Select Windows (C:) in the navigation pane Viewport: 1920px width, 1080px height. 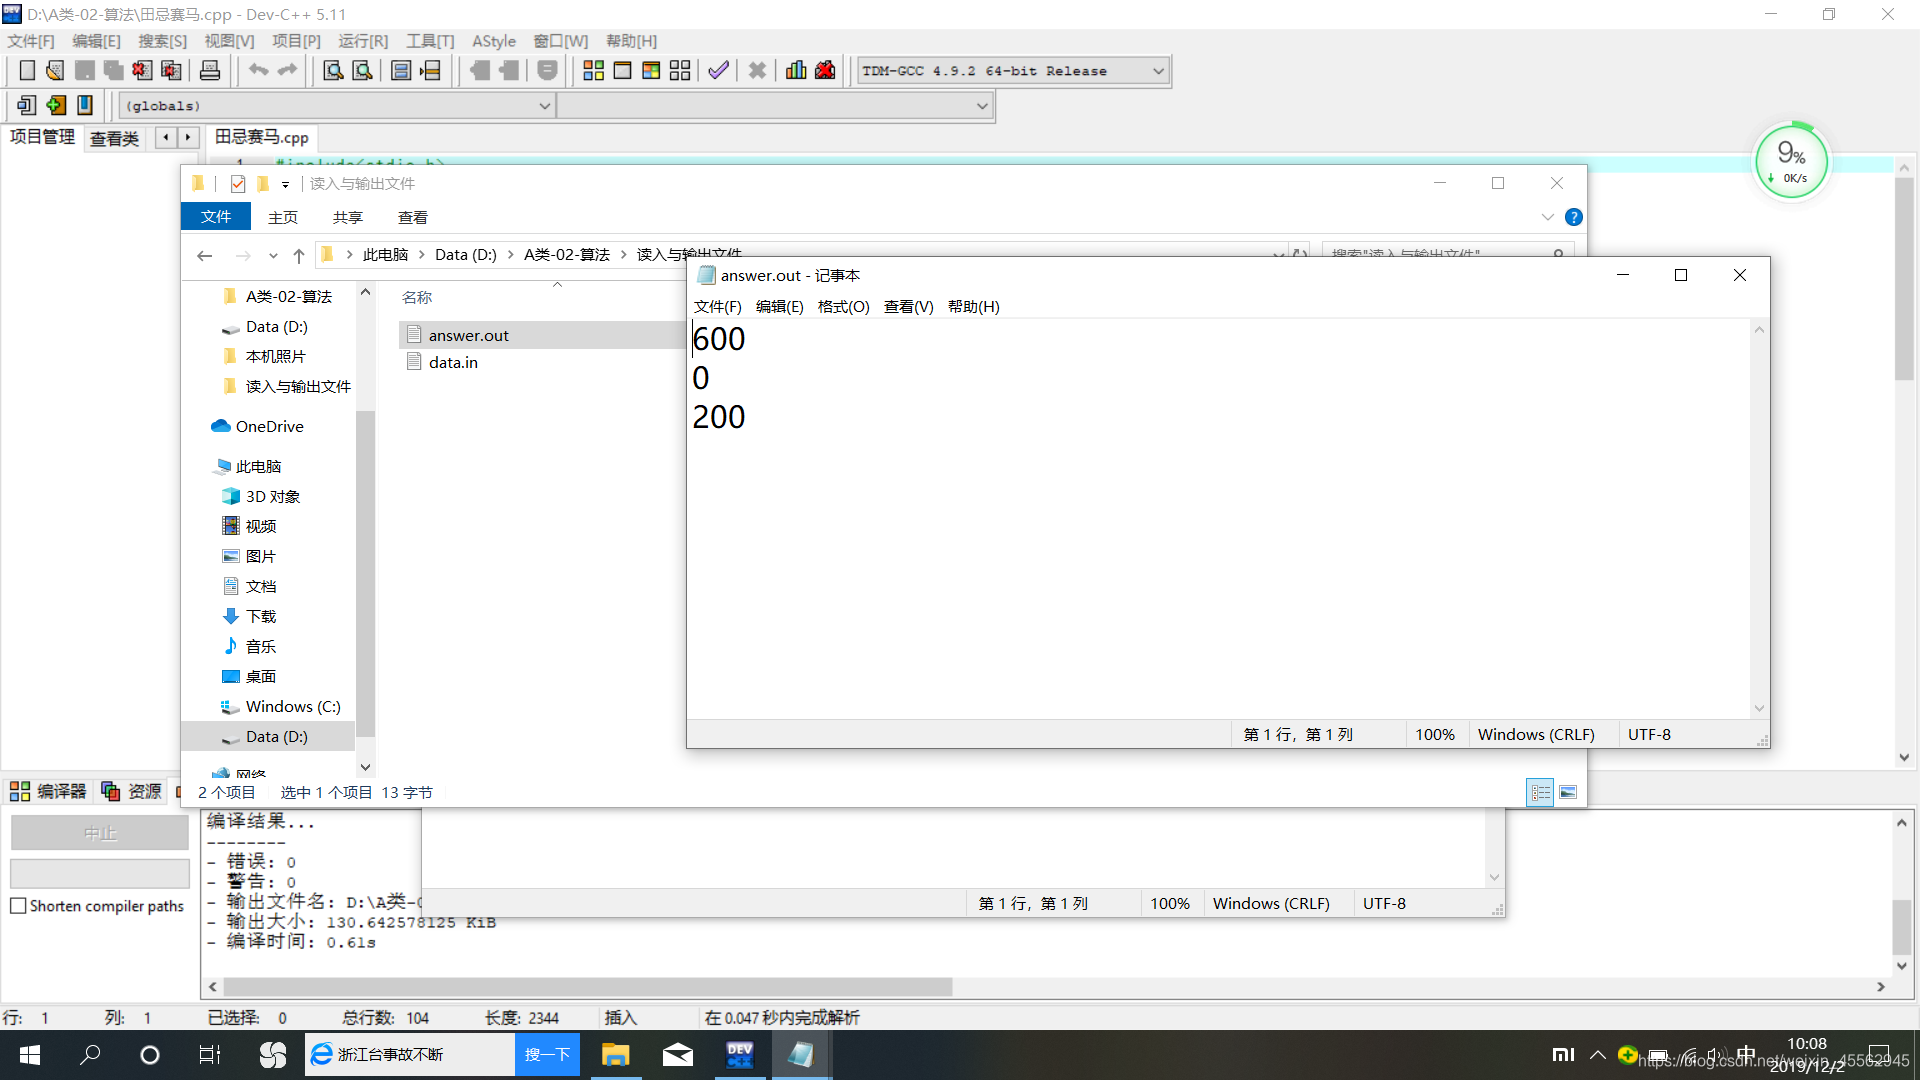pyautogui.click(x=293, y=707)
